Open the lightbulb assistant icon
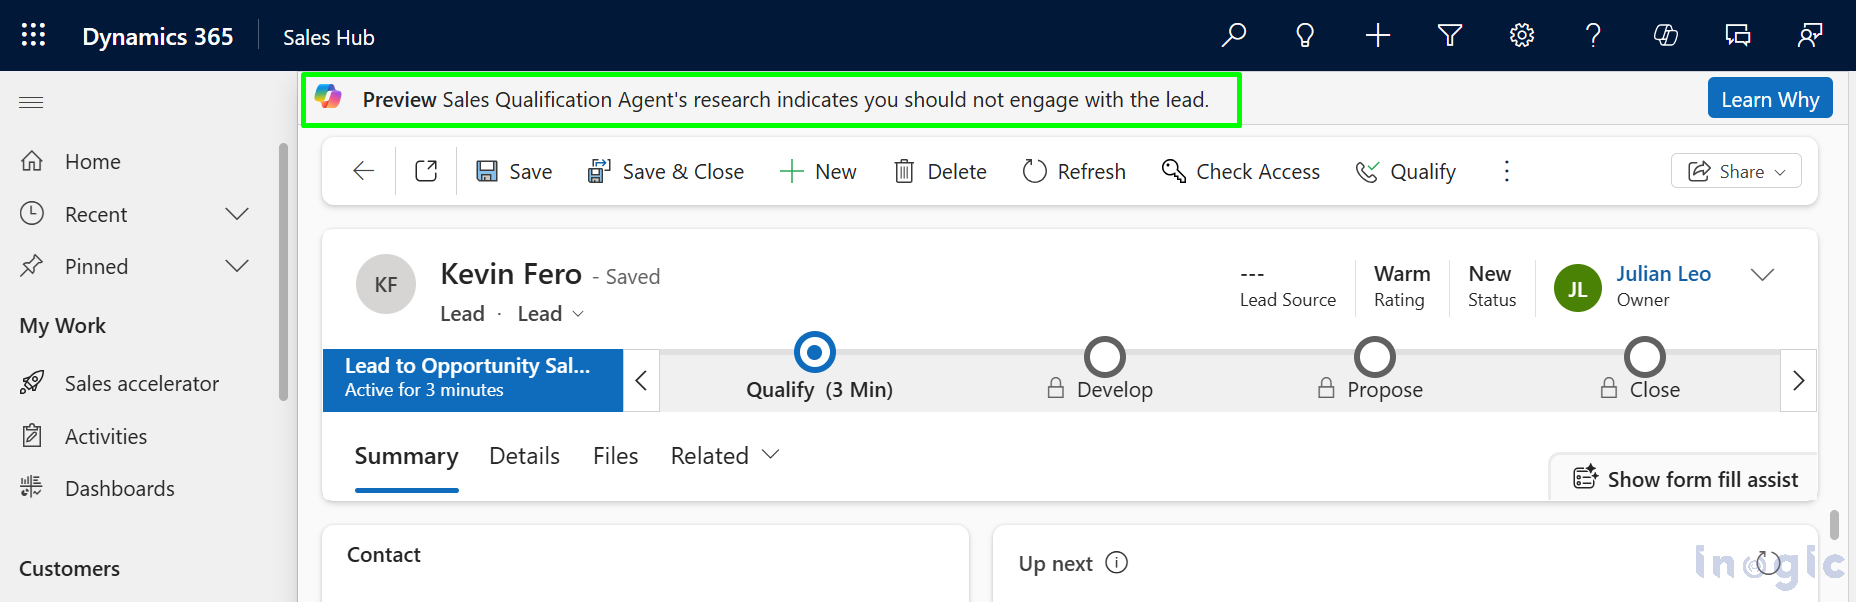Image resolution: width=1856 pixels, height=602 pixels. (1305, 36)
